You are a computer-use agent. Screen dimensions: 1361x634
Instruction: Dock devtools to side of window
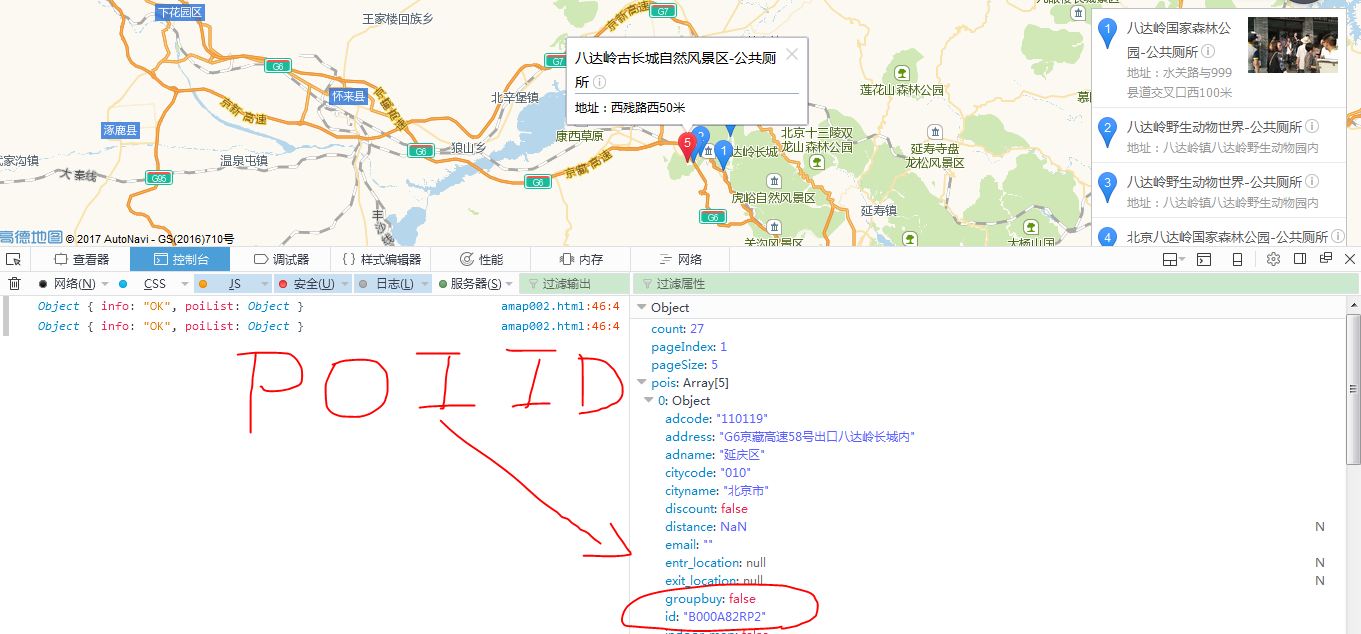1300,258
